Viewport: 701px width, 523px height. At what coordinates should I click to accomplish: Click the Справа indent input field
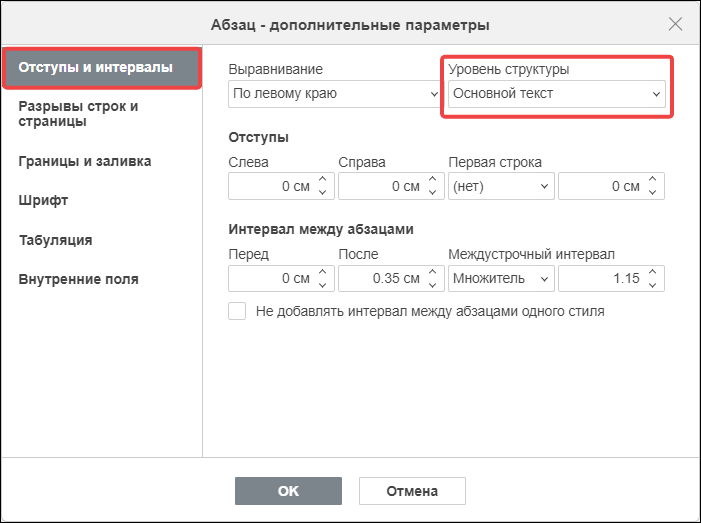[391, 186]
